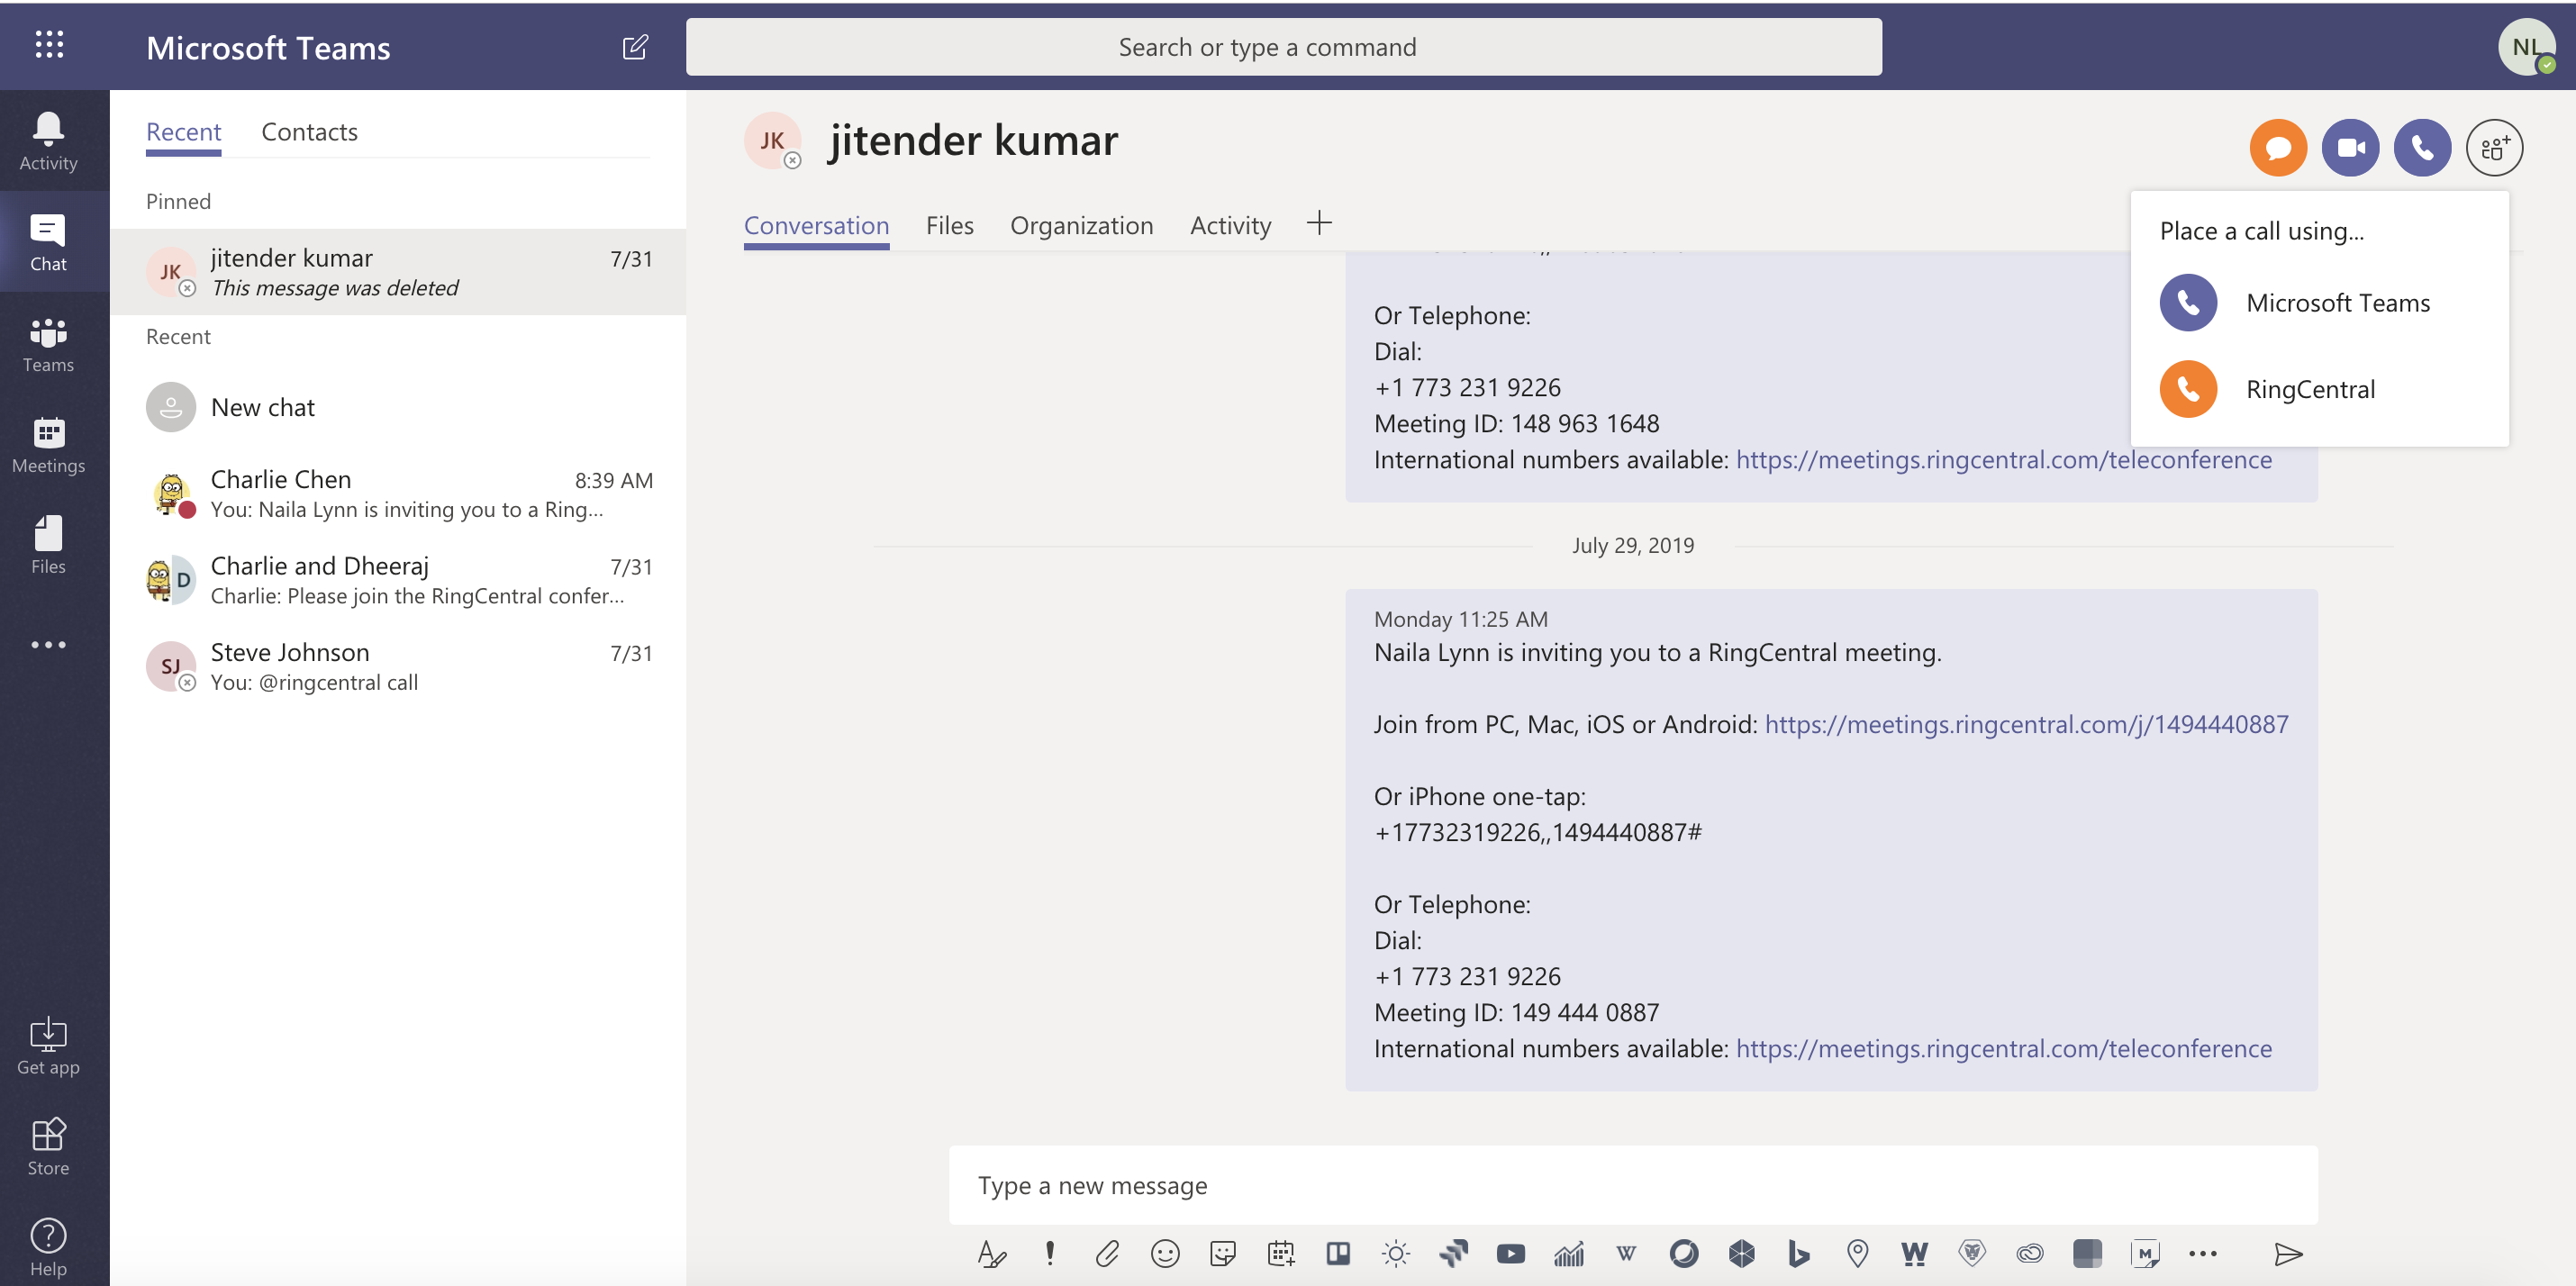Add a new tab with plus button

click(1319, 222)
